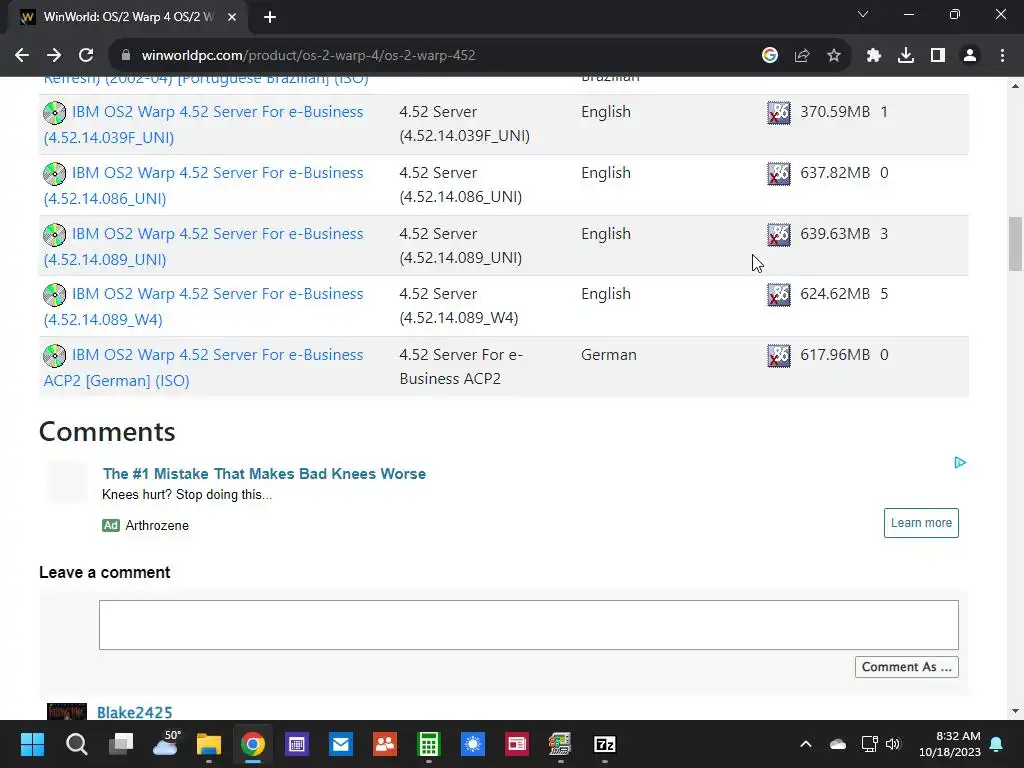Open the volume control in system tray
This screenshot has width=1024, height=768.
click(x=893, y=744)
